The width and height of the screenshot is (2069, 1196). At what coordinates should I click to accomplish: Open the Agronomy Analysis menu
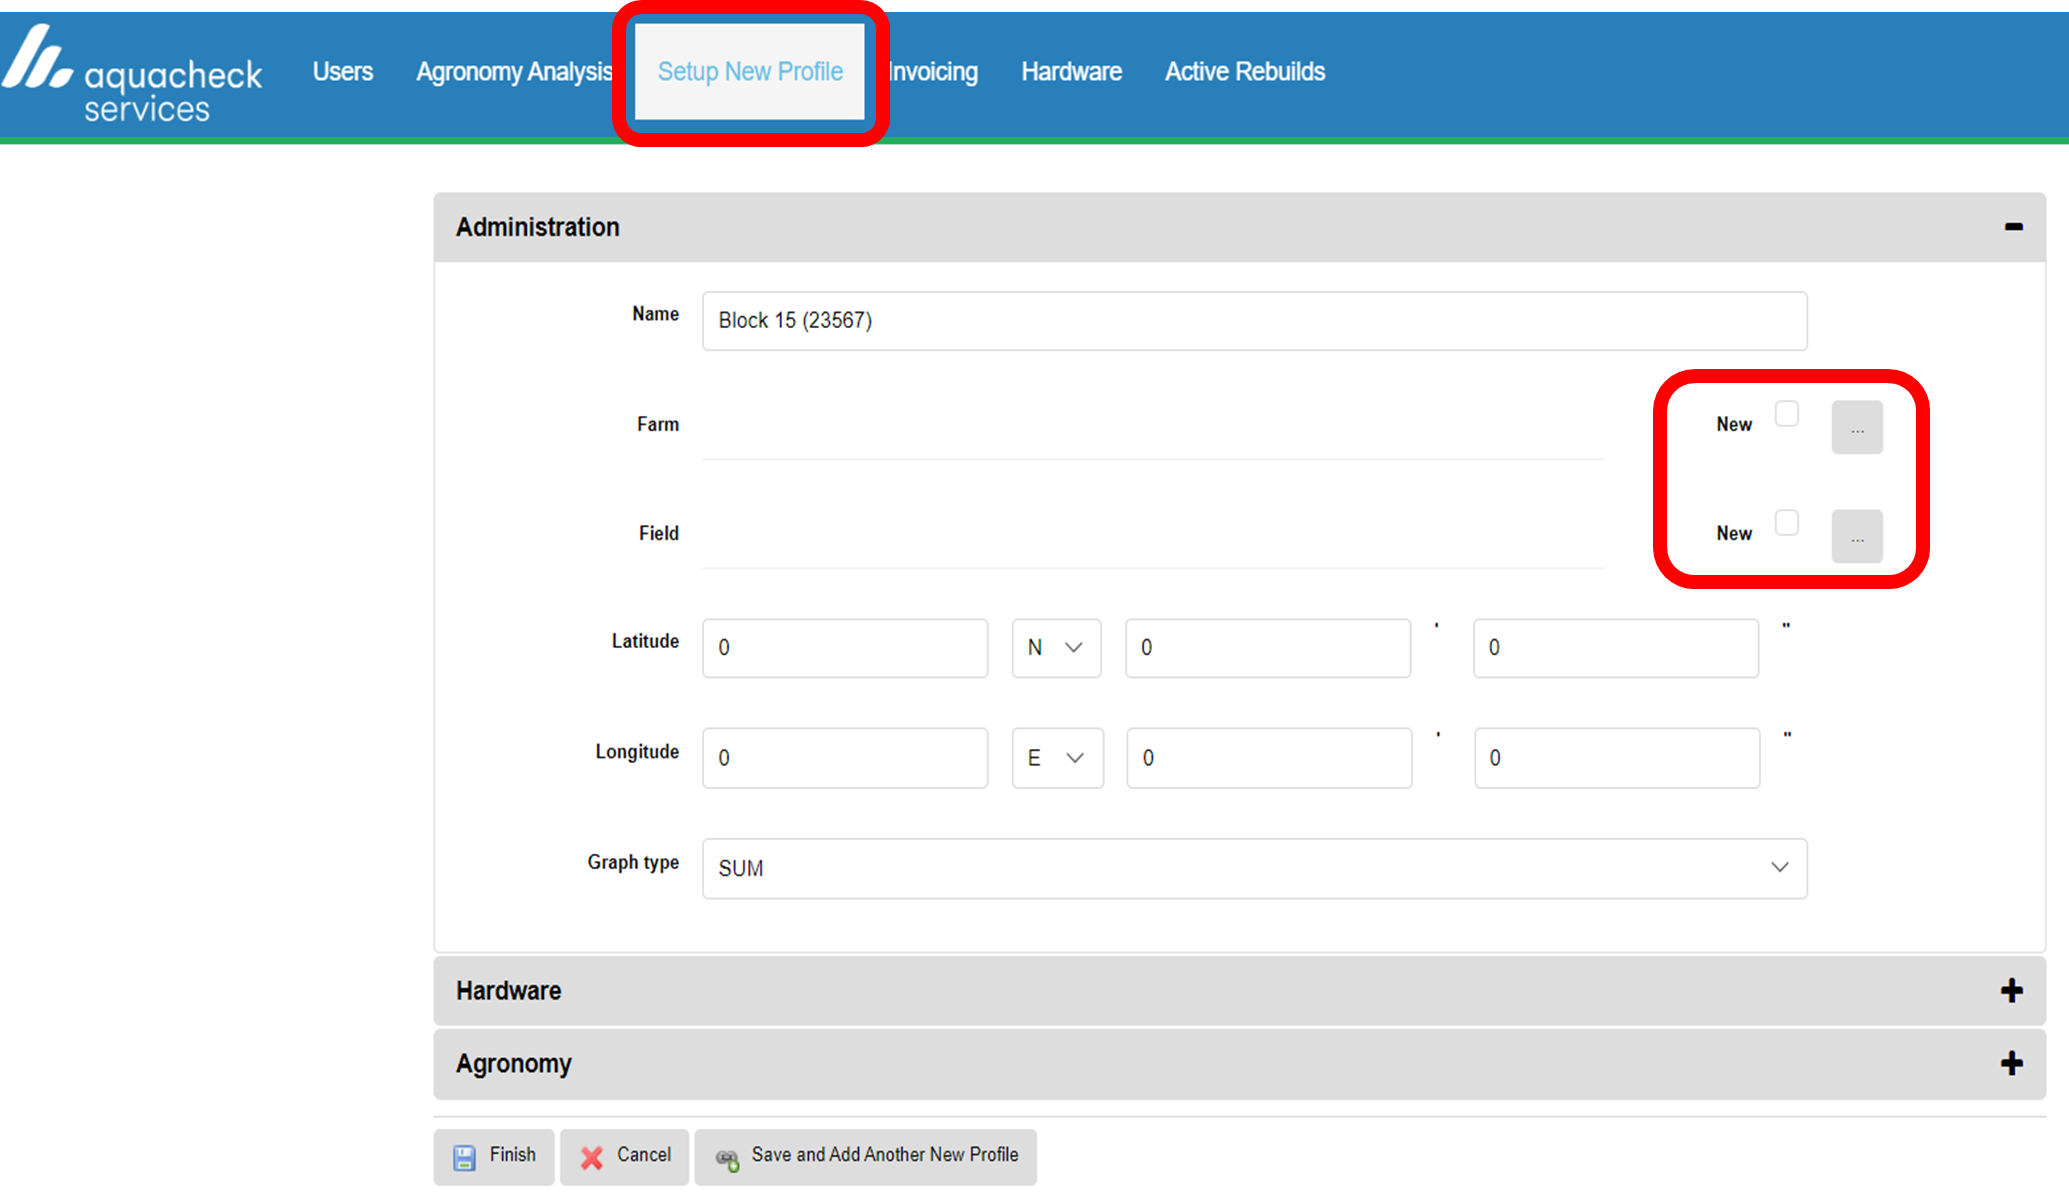[x=514, y=72]
